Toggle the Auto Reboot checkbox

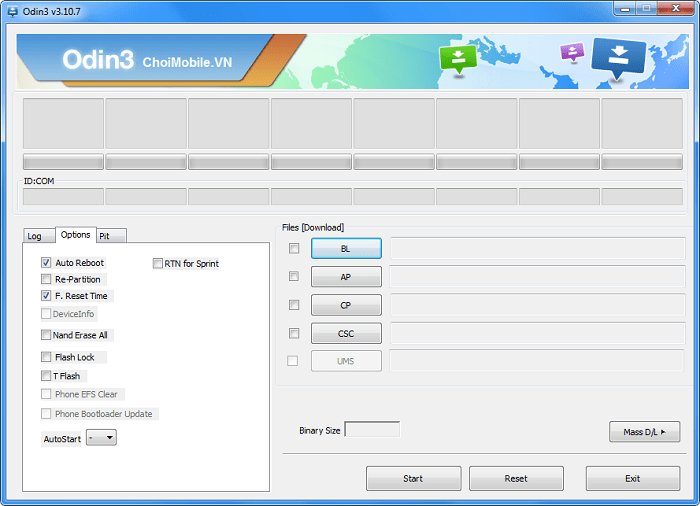click(x=46, y=263)
